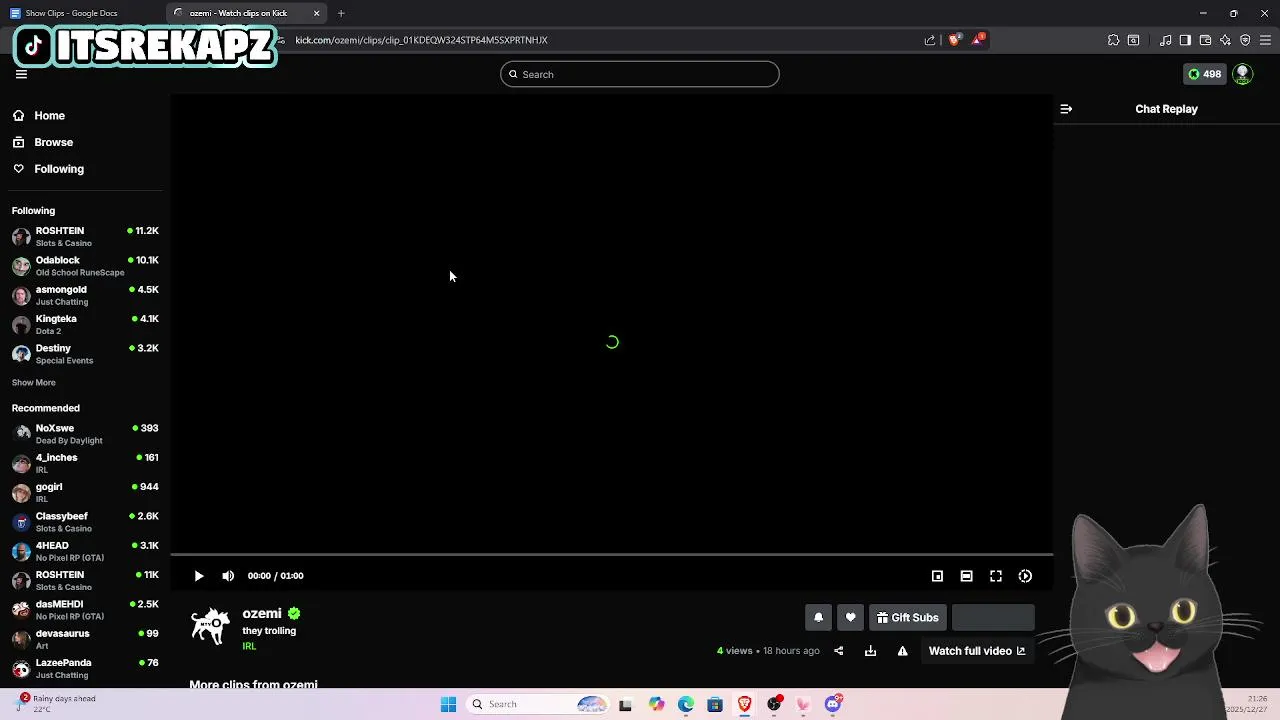This screenshot has height=720, width=1280.
Task: Switch to Show Clips Google Docs tab
Action: point(82,13)
